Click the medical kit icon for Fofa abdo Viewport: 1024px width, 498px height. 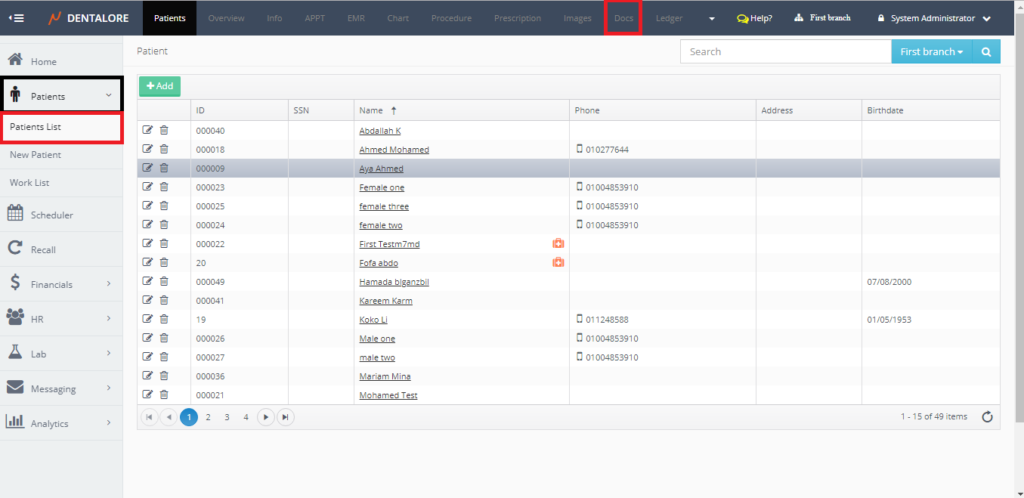tap(558, 262)
